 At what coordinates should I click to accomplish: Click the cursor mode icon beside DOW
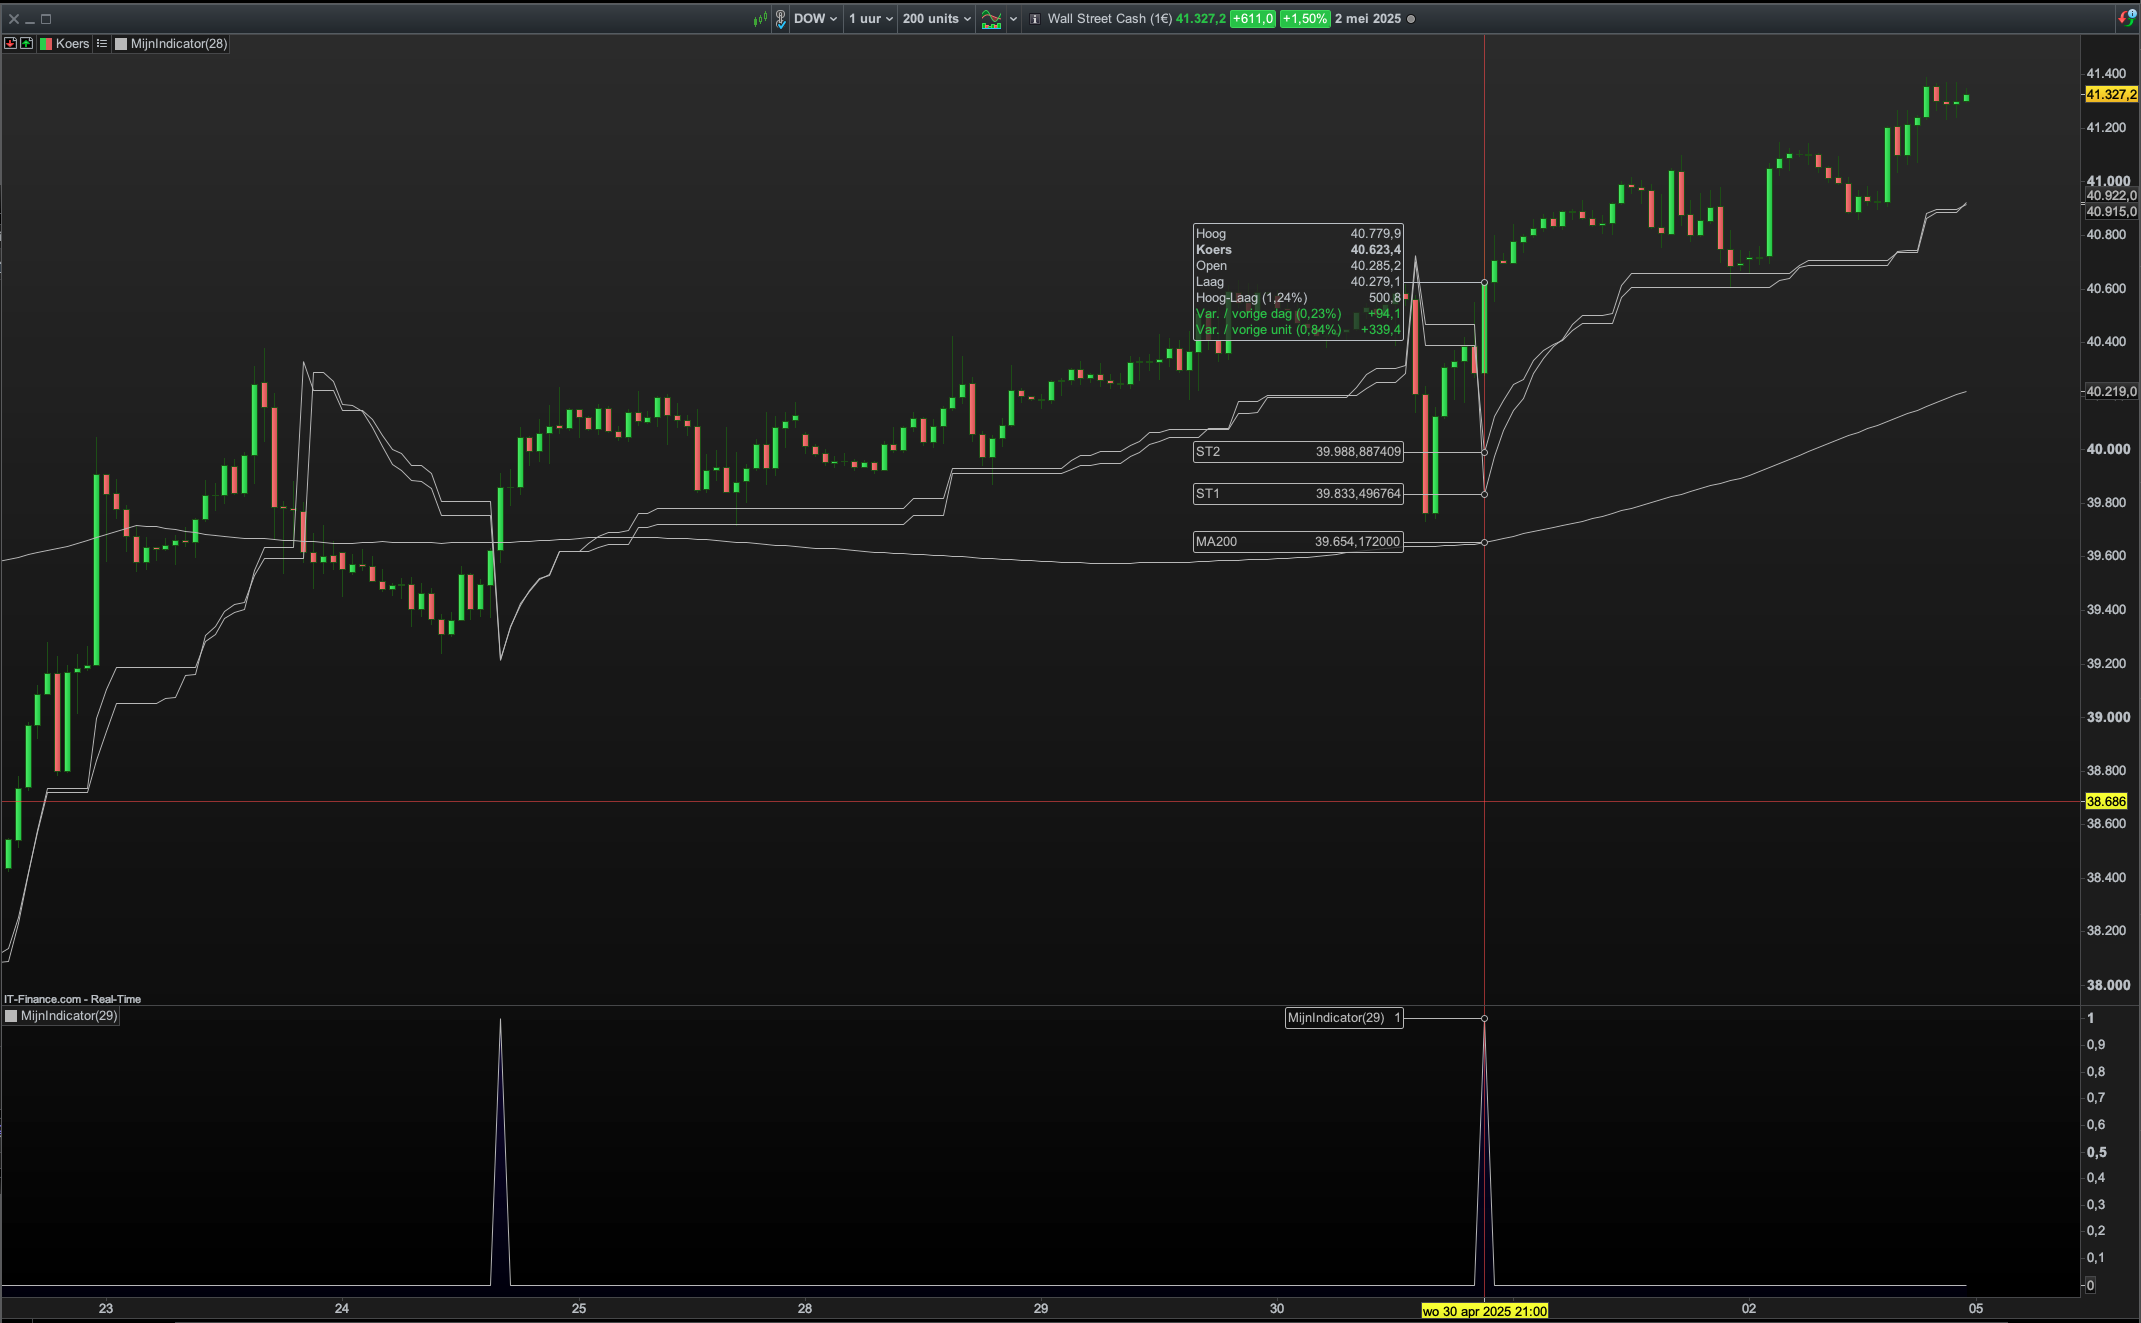coord(780,18)
